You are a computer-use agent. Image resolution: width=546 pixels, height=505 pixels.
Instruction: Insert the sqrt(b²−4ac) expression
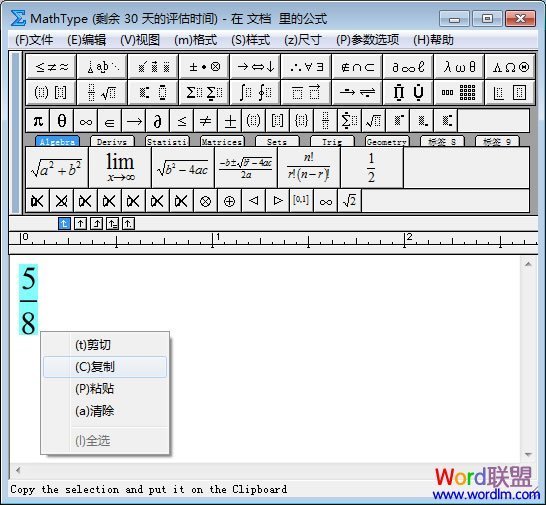183,168
